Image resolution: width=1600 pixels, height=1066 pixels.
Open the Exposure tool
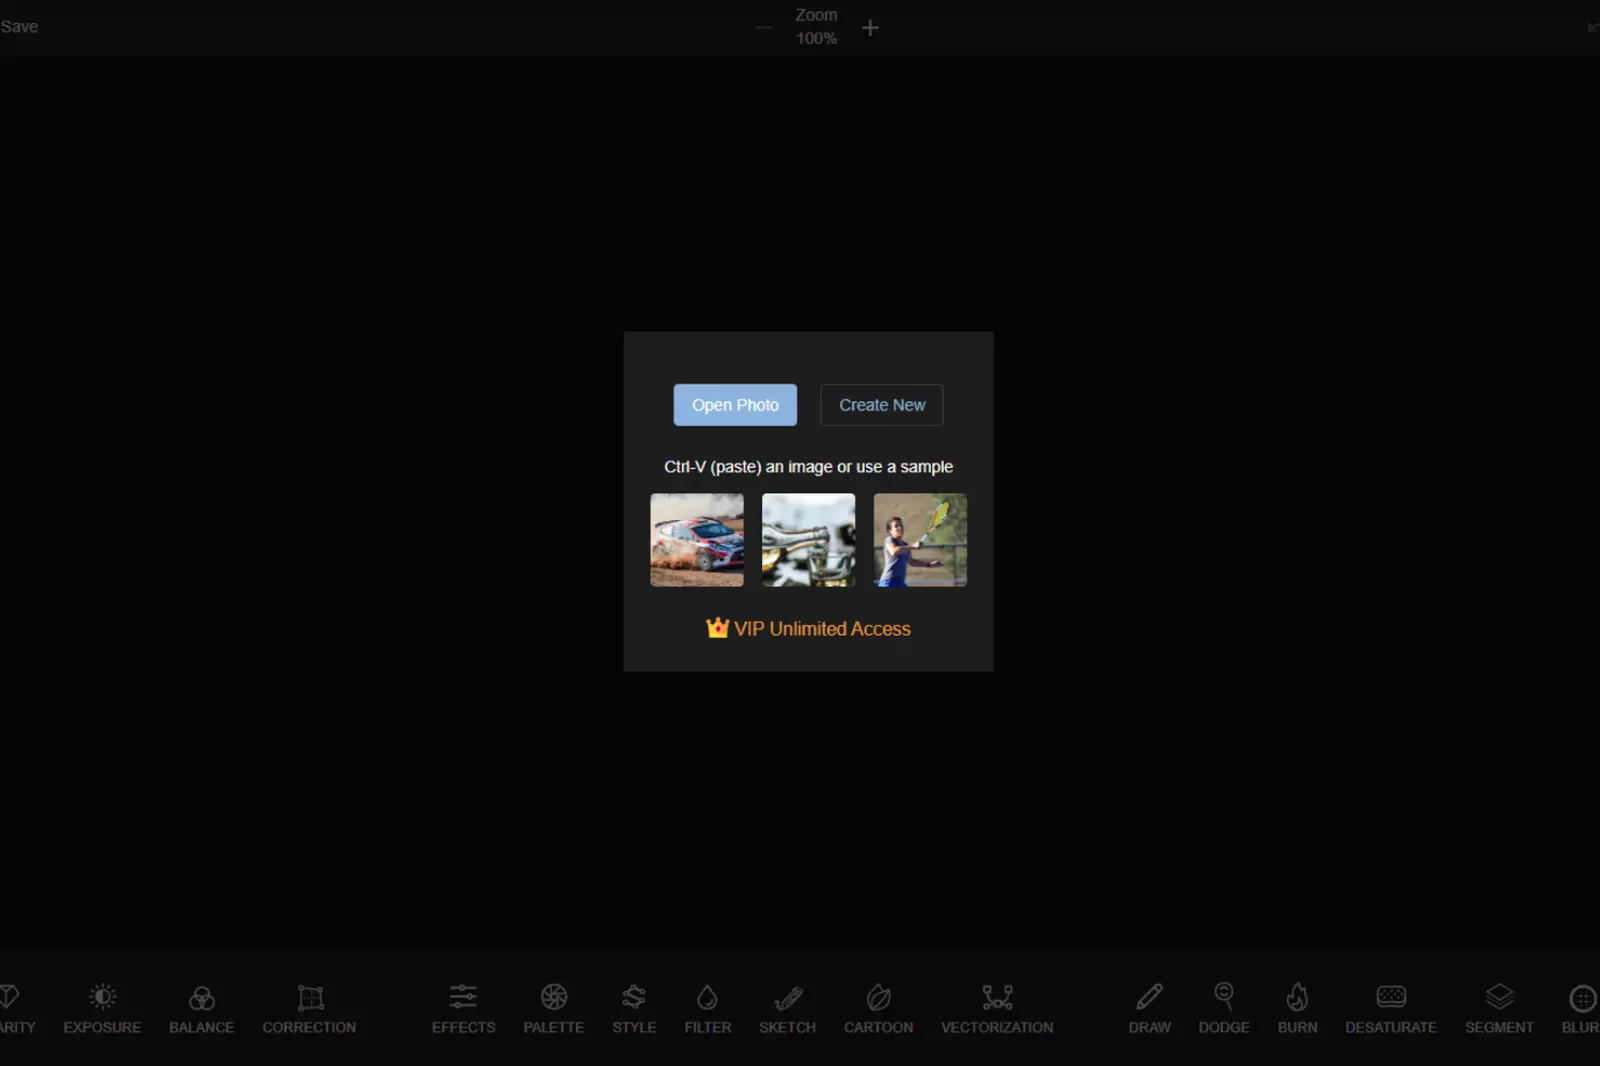click(102, 1008)
